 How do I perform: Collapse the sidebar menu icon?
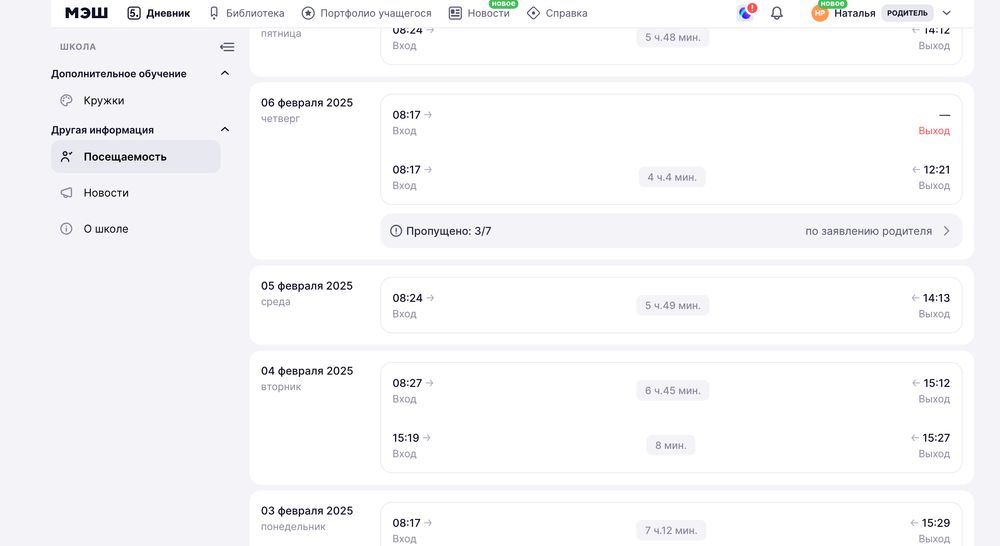tap(227, 47)
